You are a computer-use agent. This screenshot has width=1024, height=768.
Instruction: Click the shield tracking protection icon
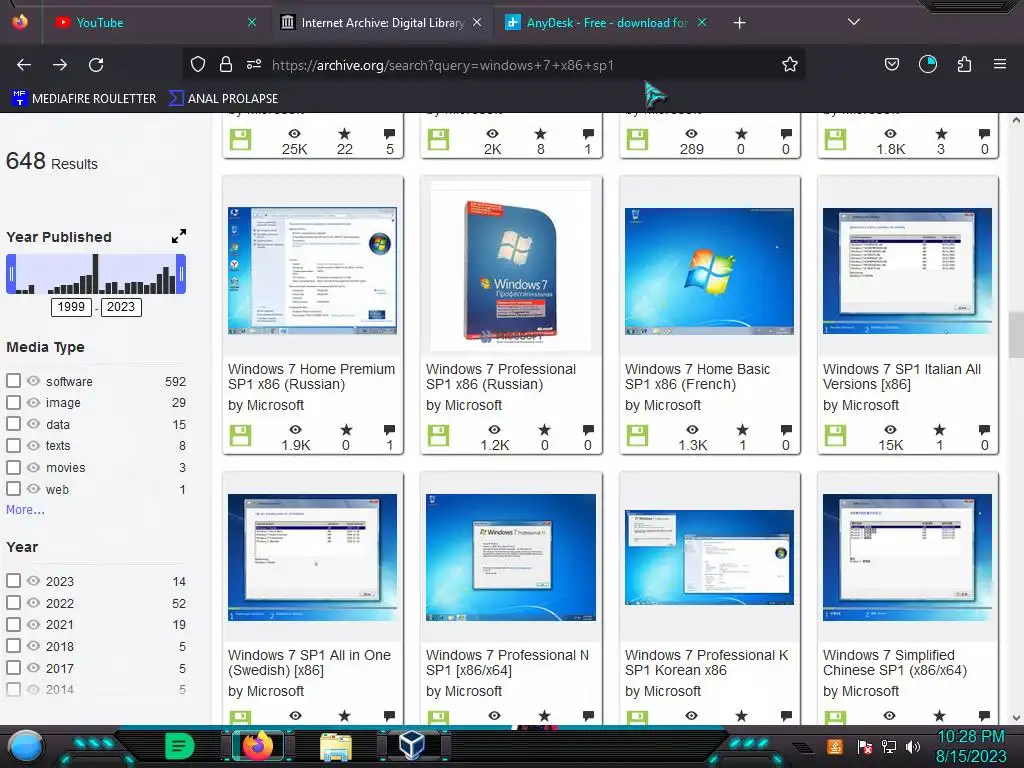198,64
